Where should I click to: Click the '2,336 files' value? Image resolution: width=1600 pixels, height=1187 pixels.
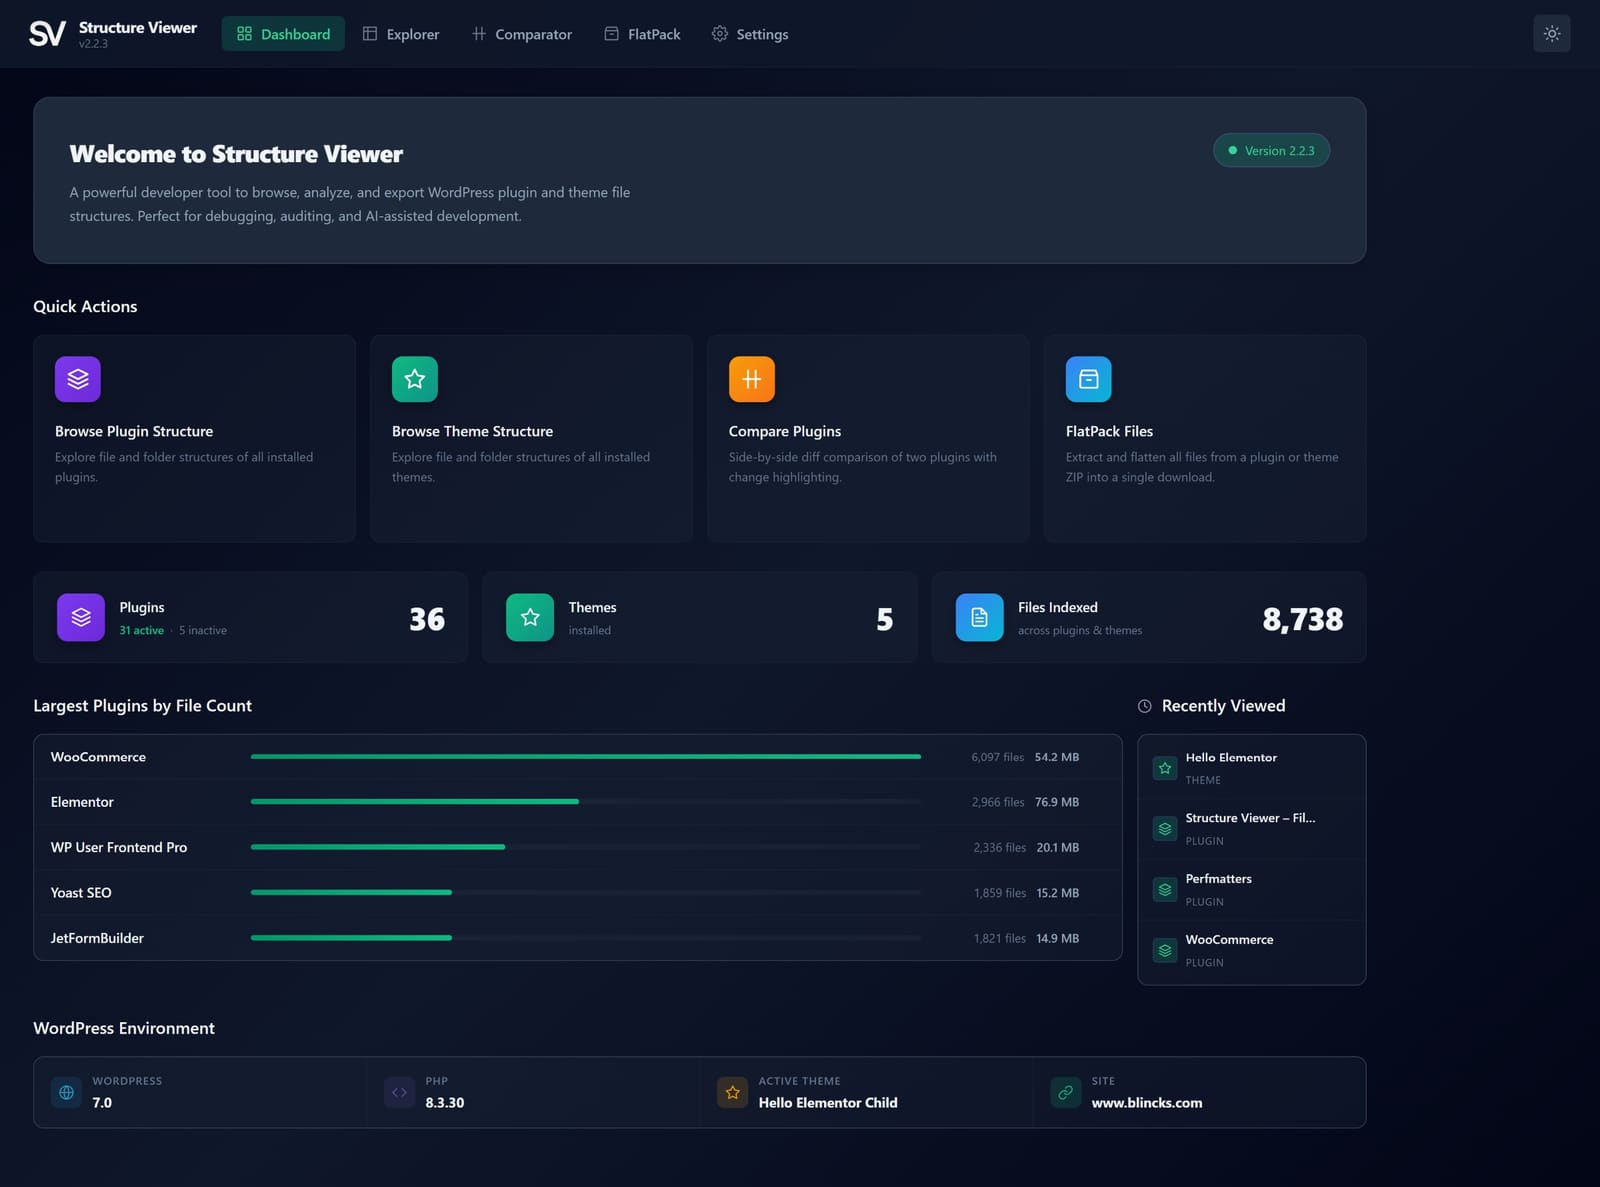999,848
